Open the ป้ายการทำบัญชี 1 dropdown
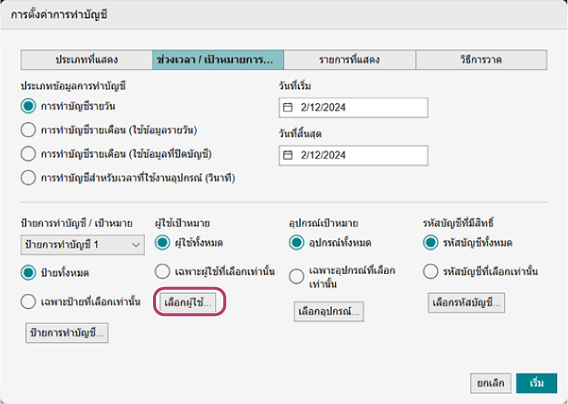Image resolution: width=568 pixels, height=404 pixels. [83, 245]
